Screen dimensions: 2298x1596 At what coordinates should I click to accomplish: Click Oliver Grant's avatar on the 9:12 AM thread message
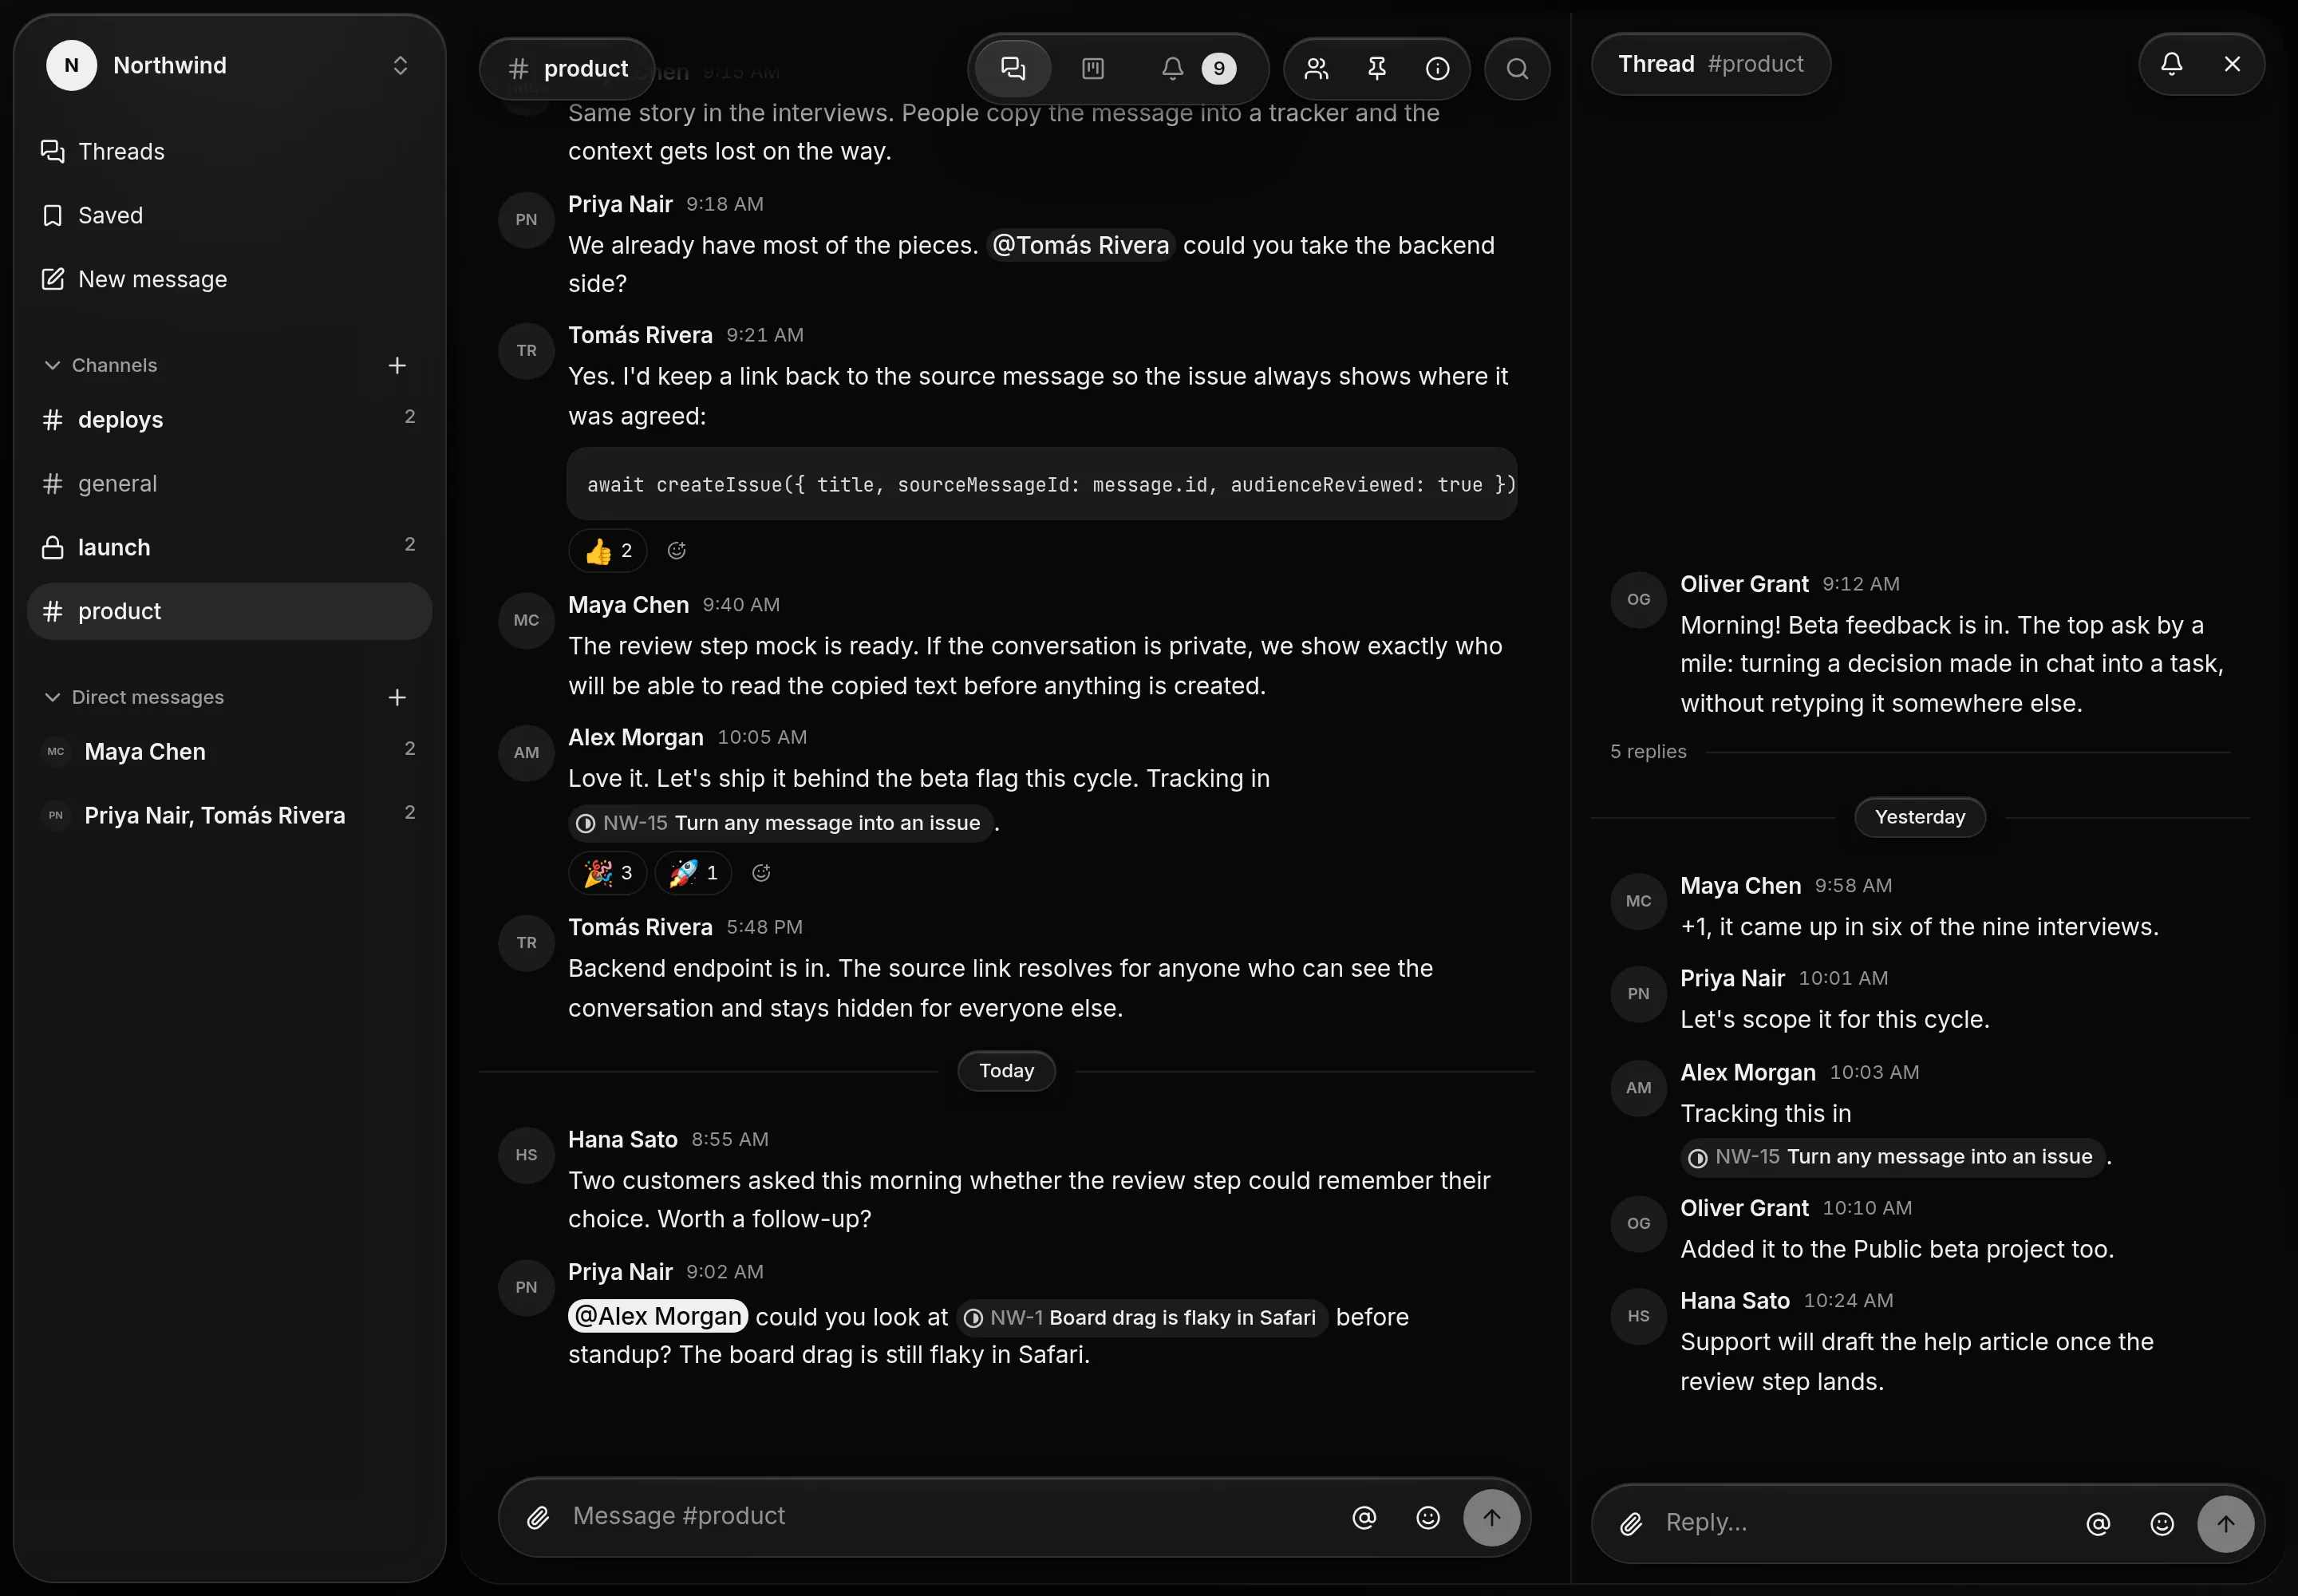point(1638,600)
